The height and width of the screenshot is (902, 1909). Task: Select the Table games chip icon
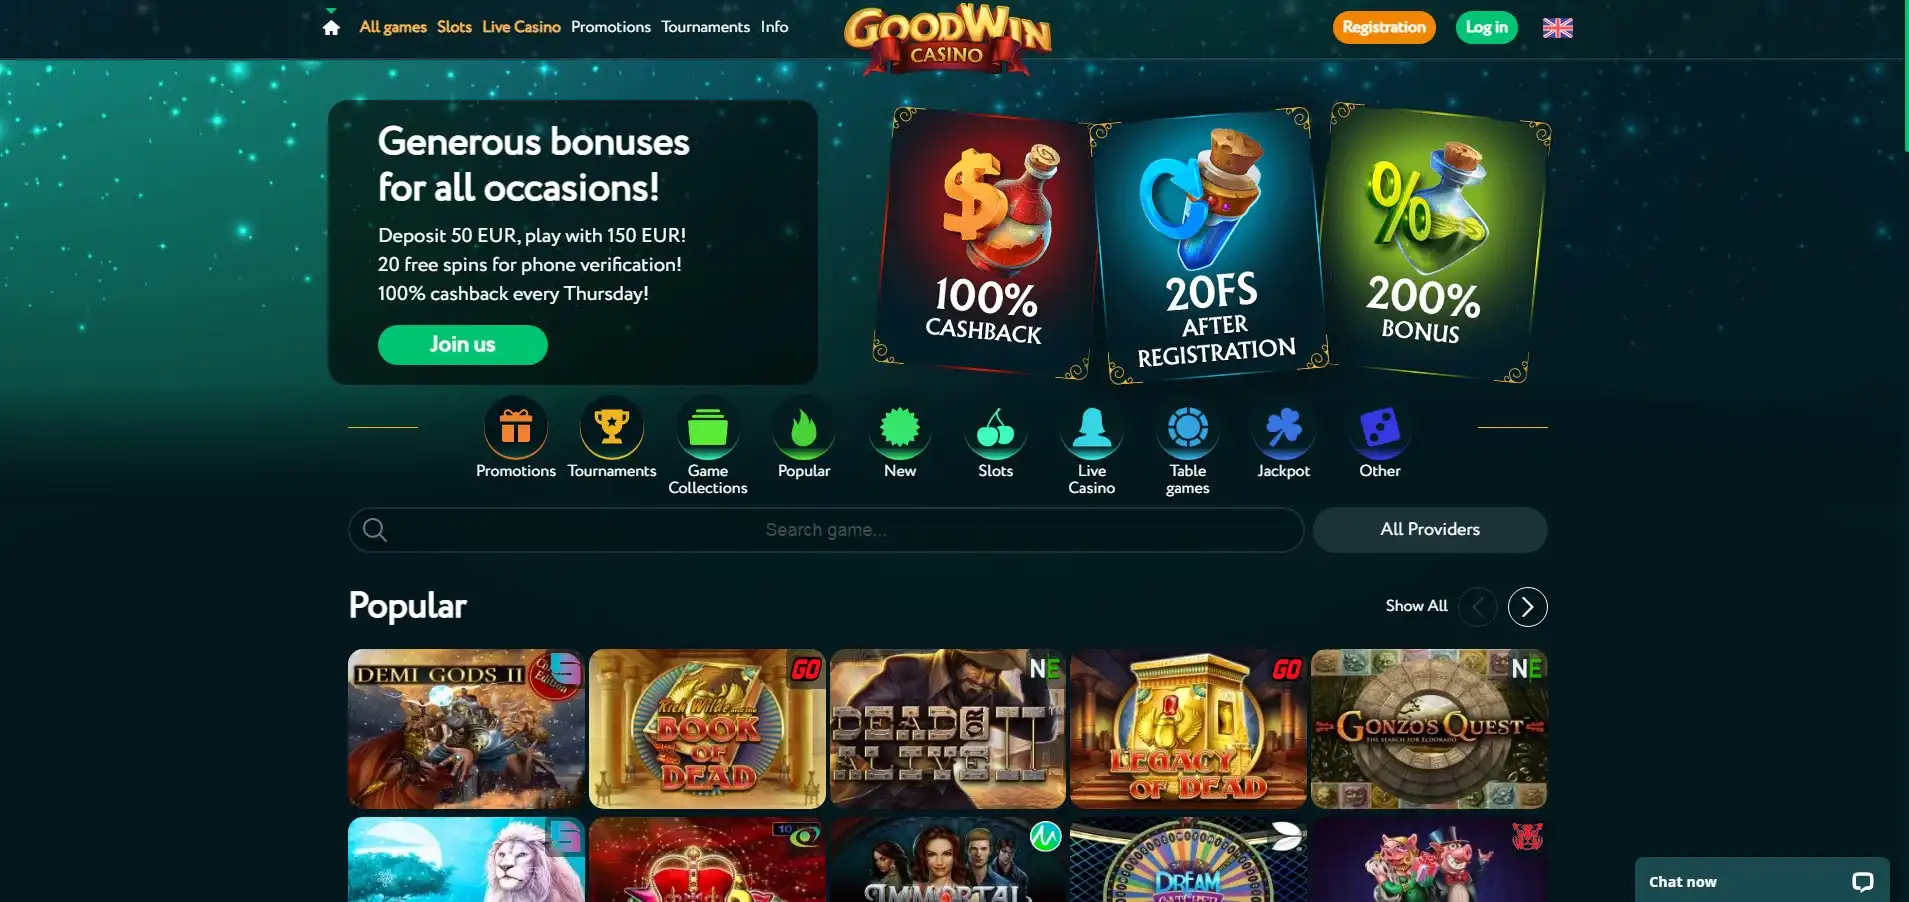pyautogui.click(x=1188, y=428)
